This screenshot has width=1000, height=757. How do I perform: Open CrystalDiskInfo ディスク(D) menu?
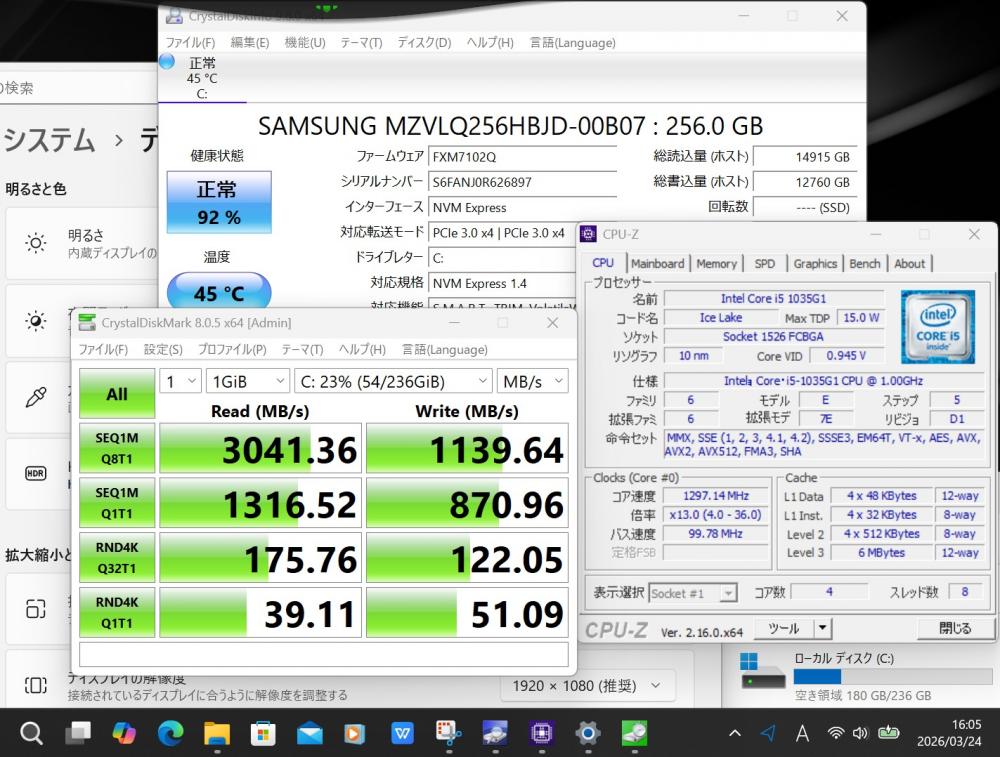tap(424, 43)
